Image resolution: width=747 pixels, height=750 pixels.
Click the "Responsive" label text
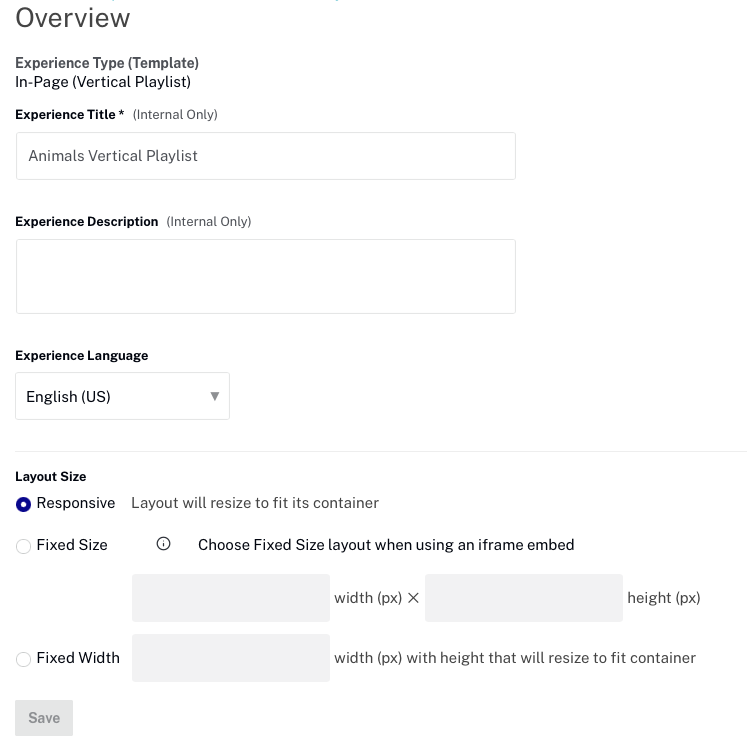click(x=76, y=503)
